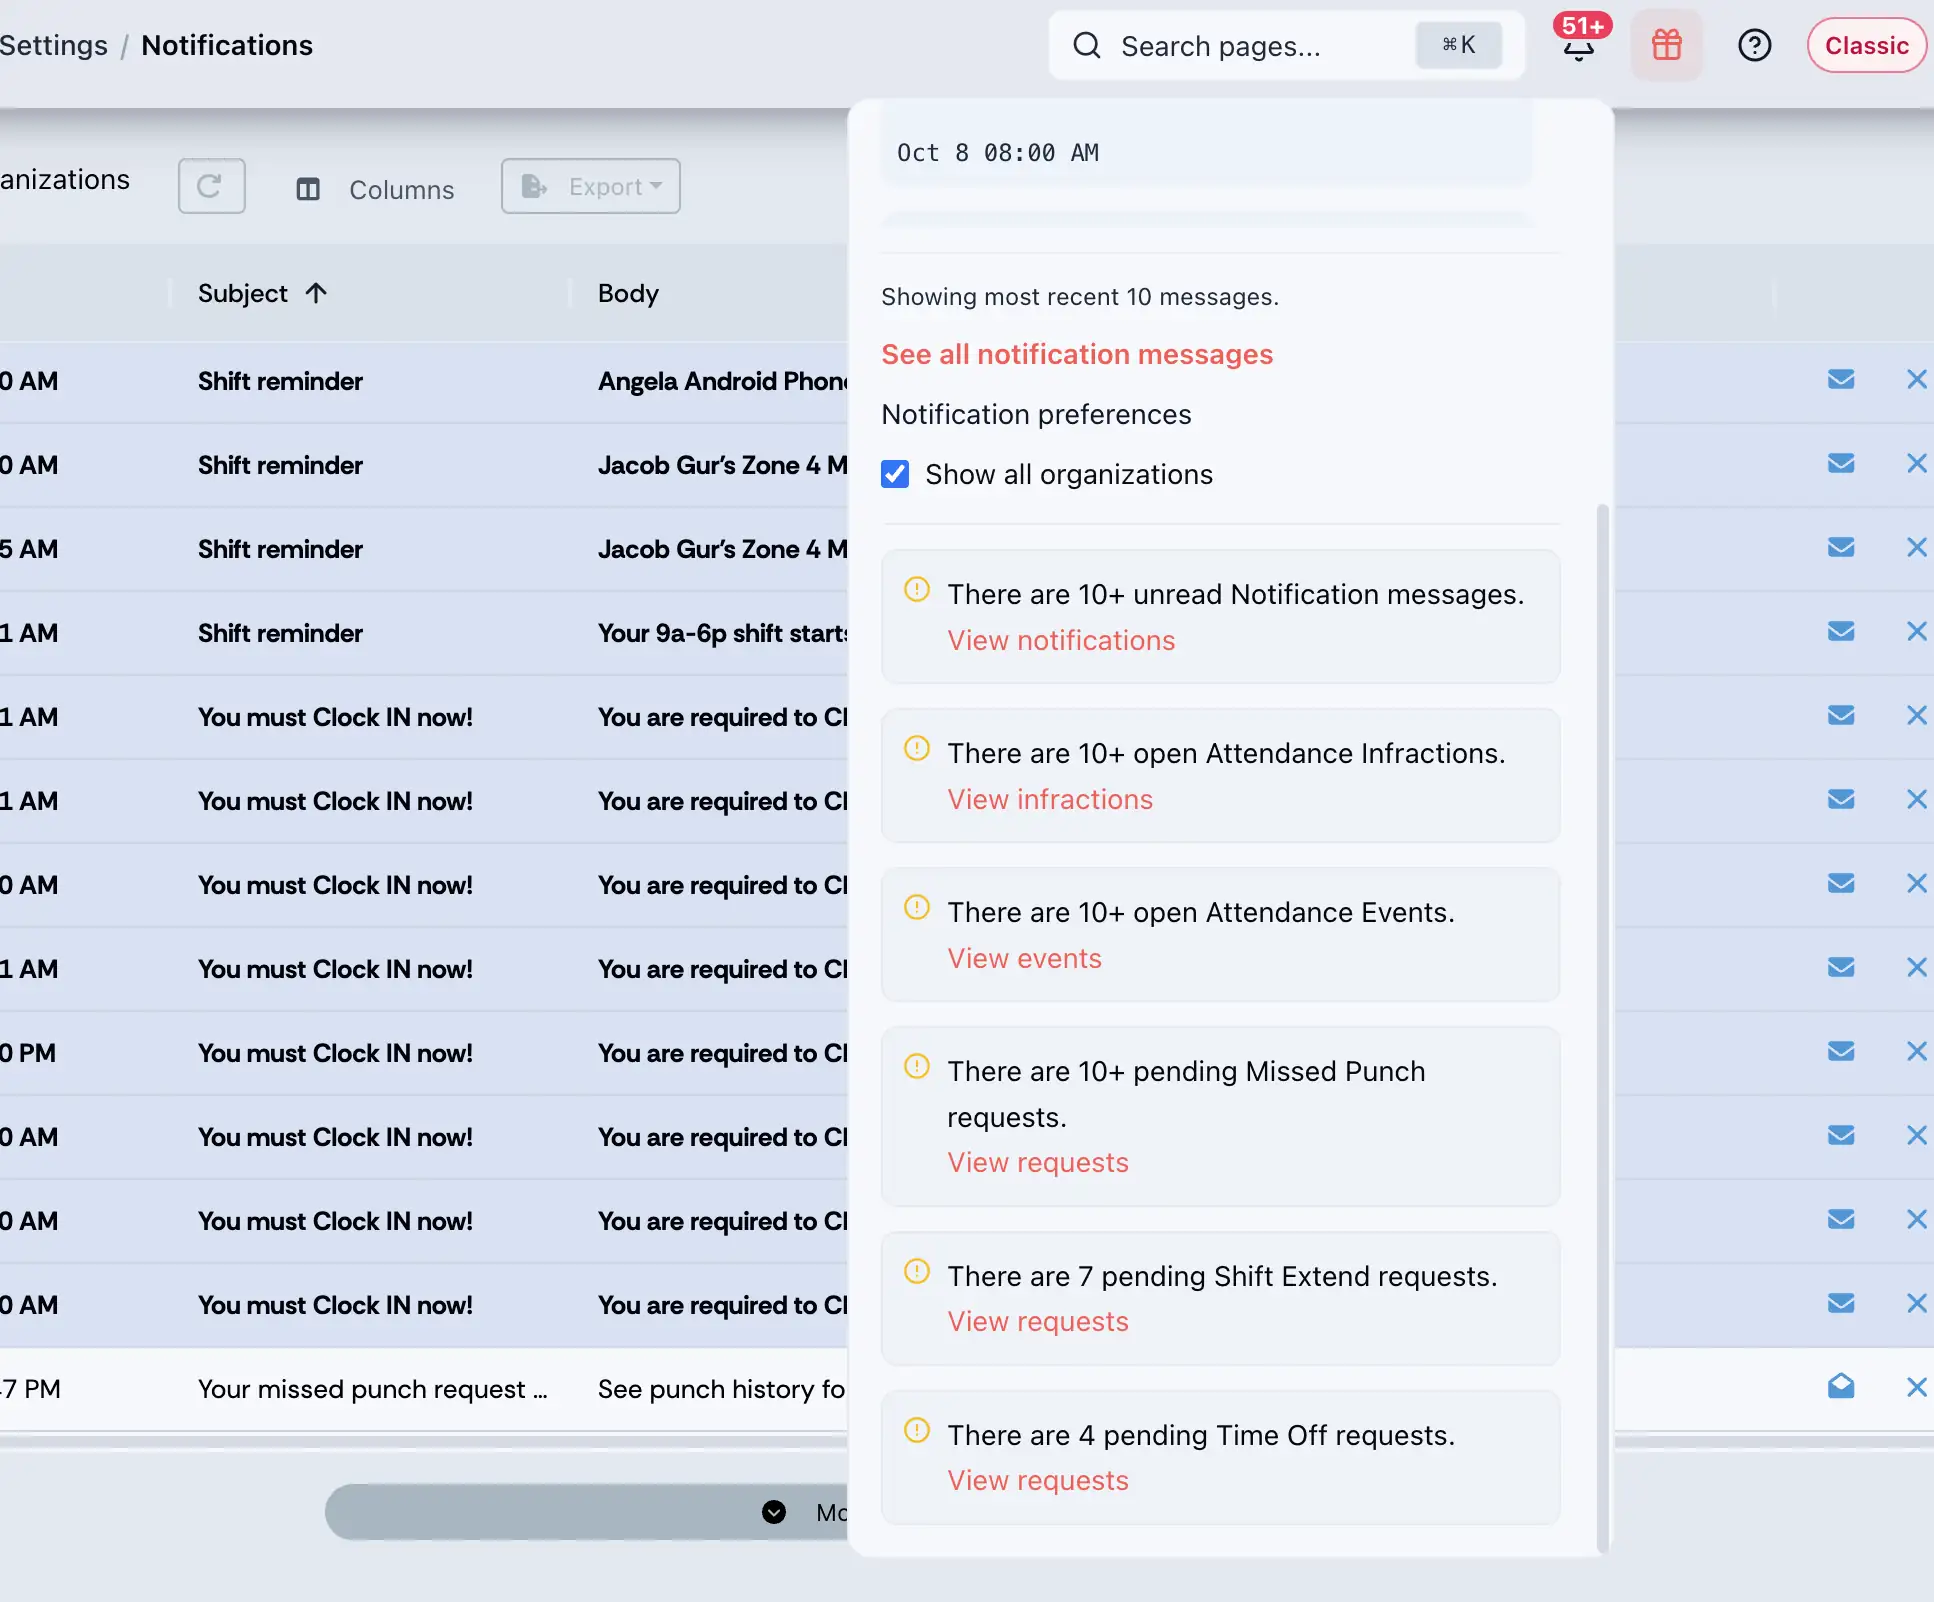Dismiss the Your 9a-6p shift reminder row
This screenshot has width=1934, height=1602.
[1916, 632]
